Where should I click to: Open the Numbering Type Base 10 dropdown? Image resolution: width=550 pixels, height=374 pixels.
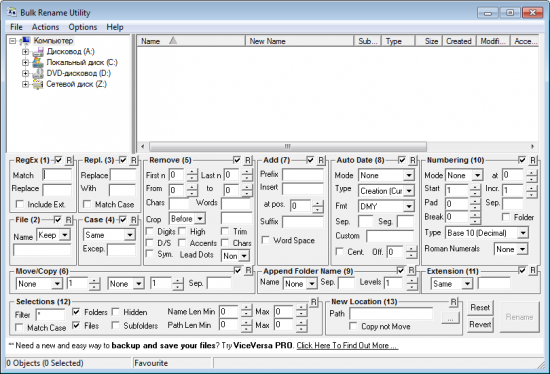coord(523,233)
